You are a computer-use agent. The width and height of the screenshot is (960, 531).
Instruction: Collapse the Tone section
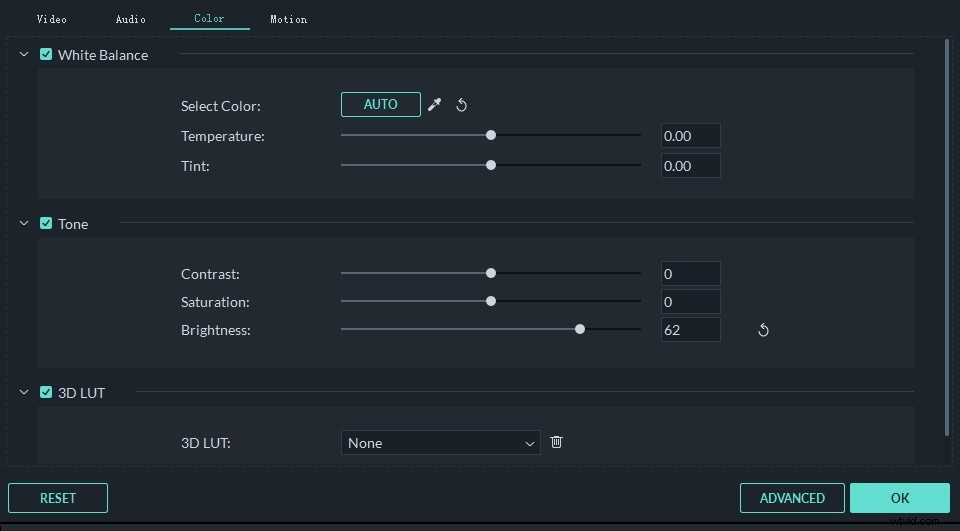(x=24, y=224)
